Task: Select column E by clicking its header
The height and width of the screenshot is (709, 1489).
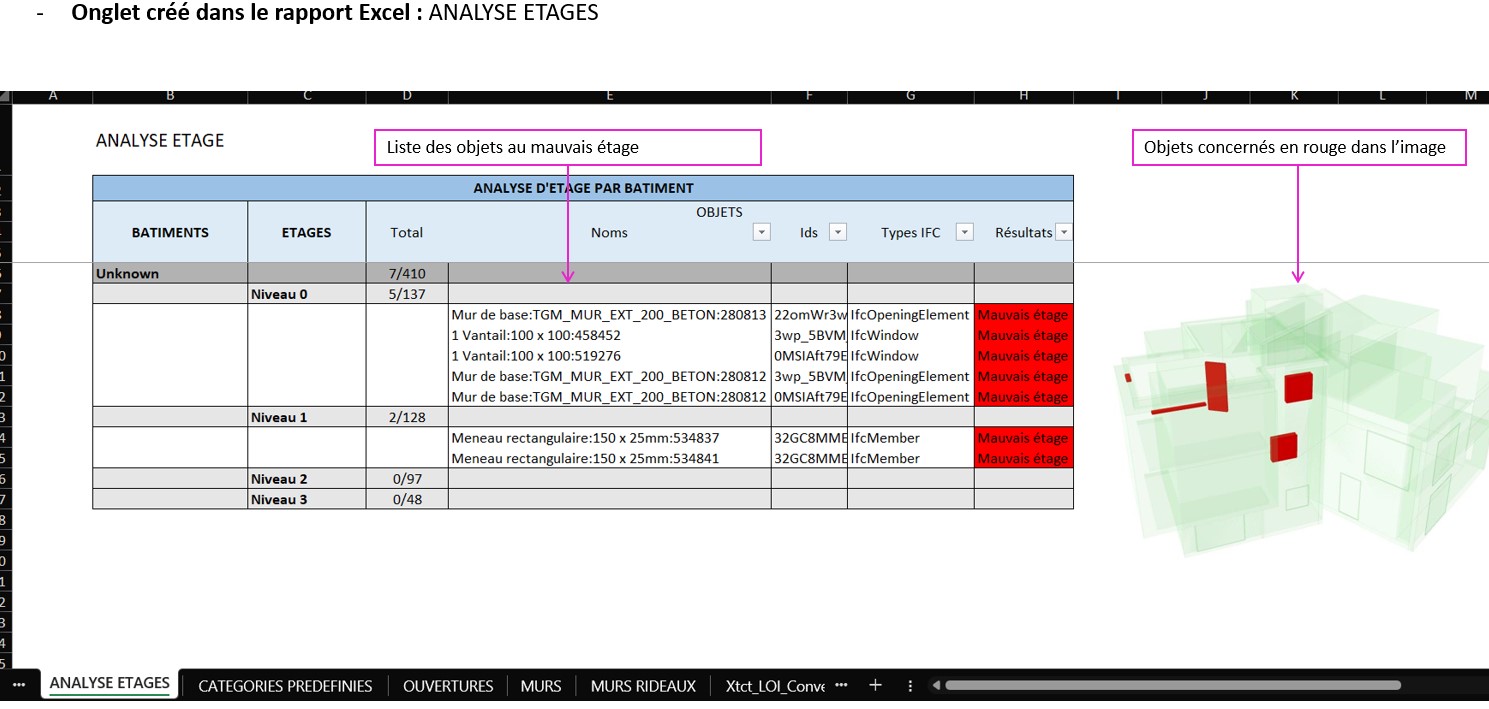Action: (609, 96)
